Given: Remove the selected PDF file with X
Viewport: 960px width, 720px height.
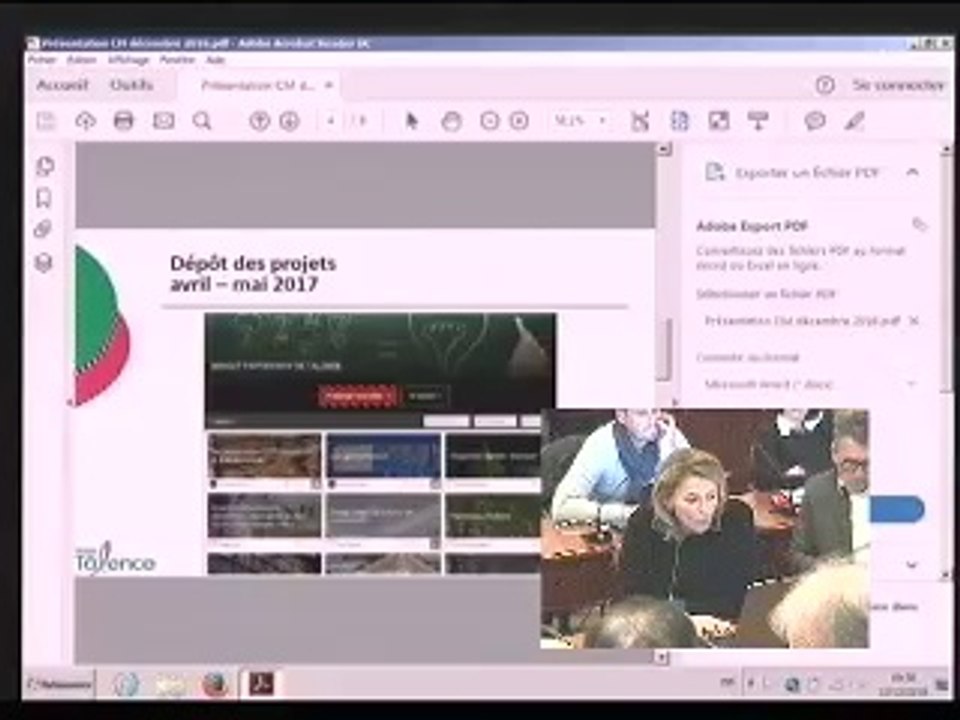Looking at the screenshot, I should click(x=913, y=320).
